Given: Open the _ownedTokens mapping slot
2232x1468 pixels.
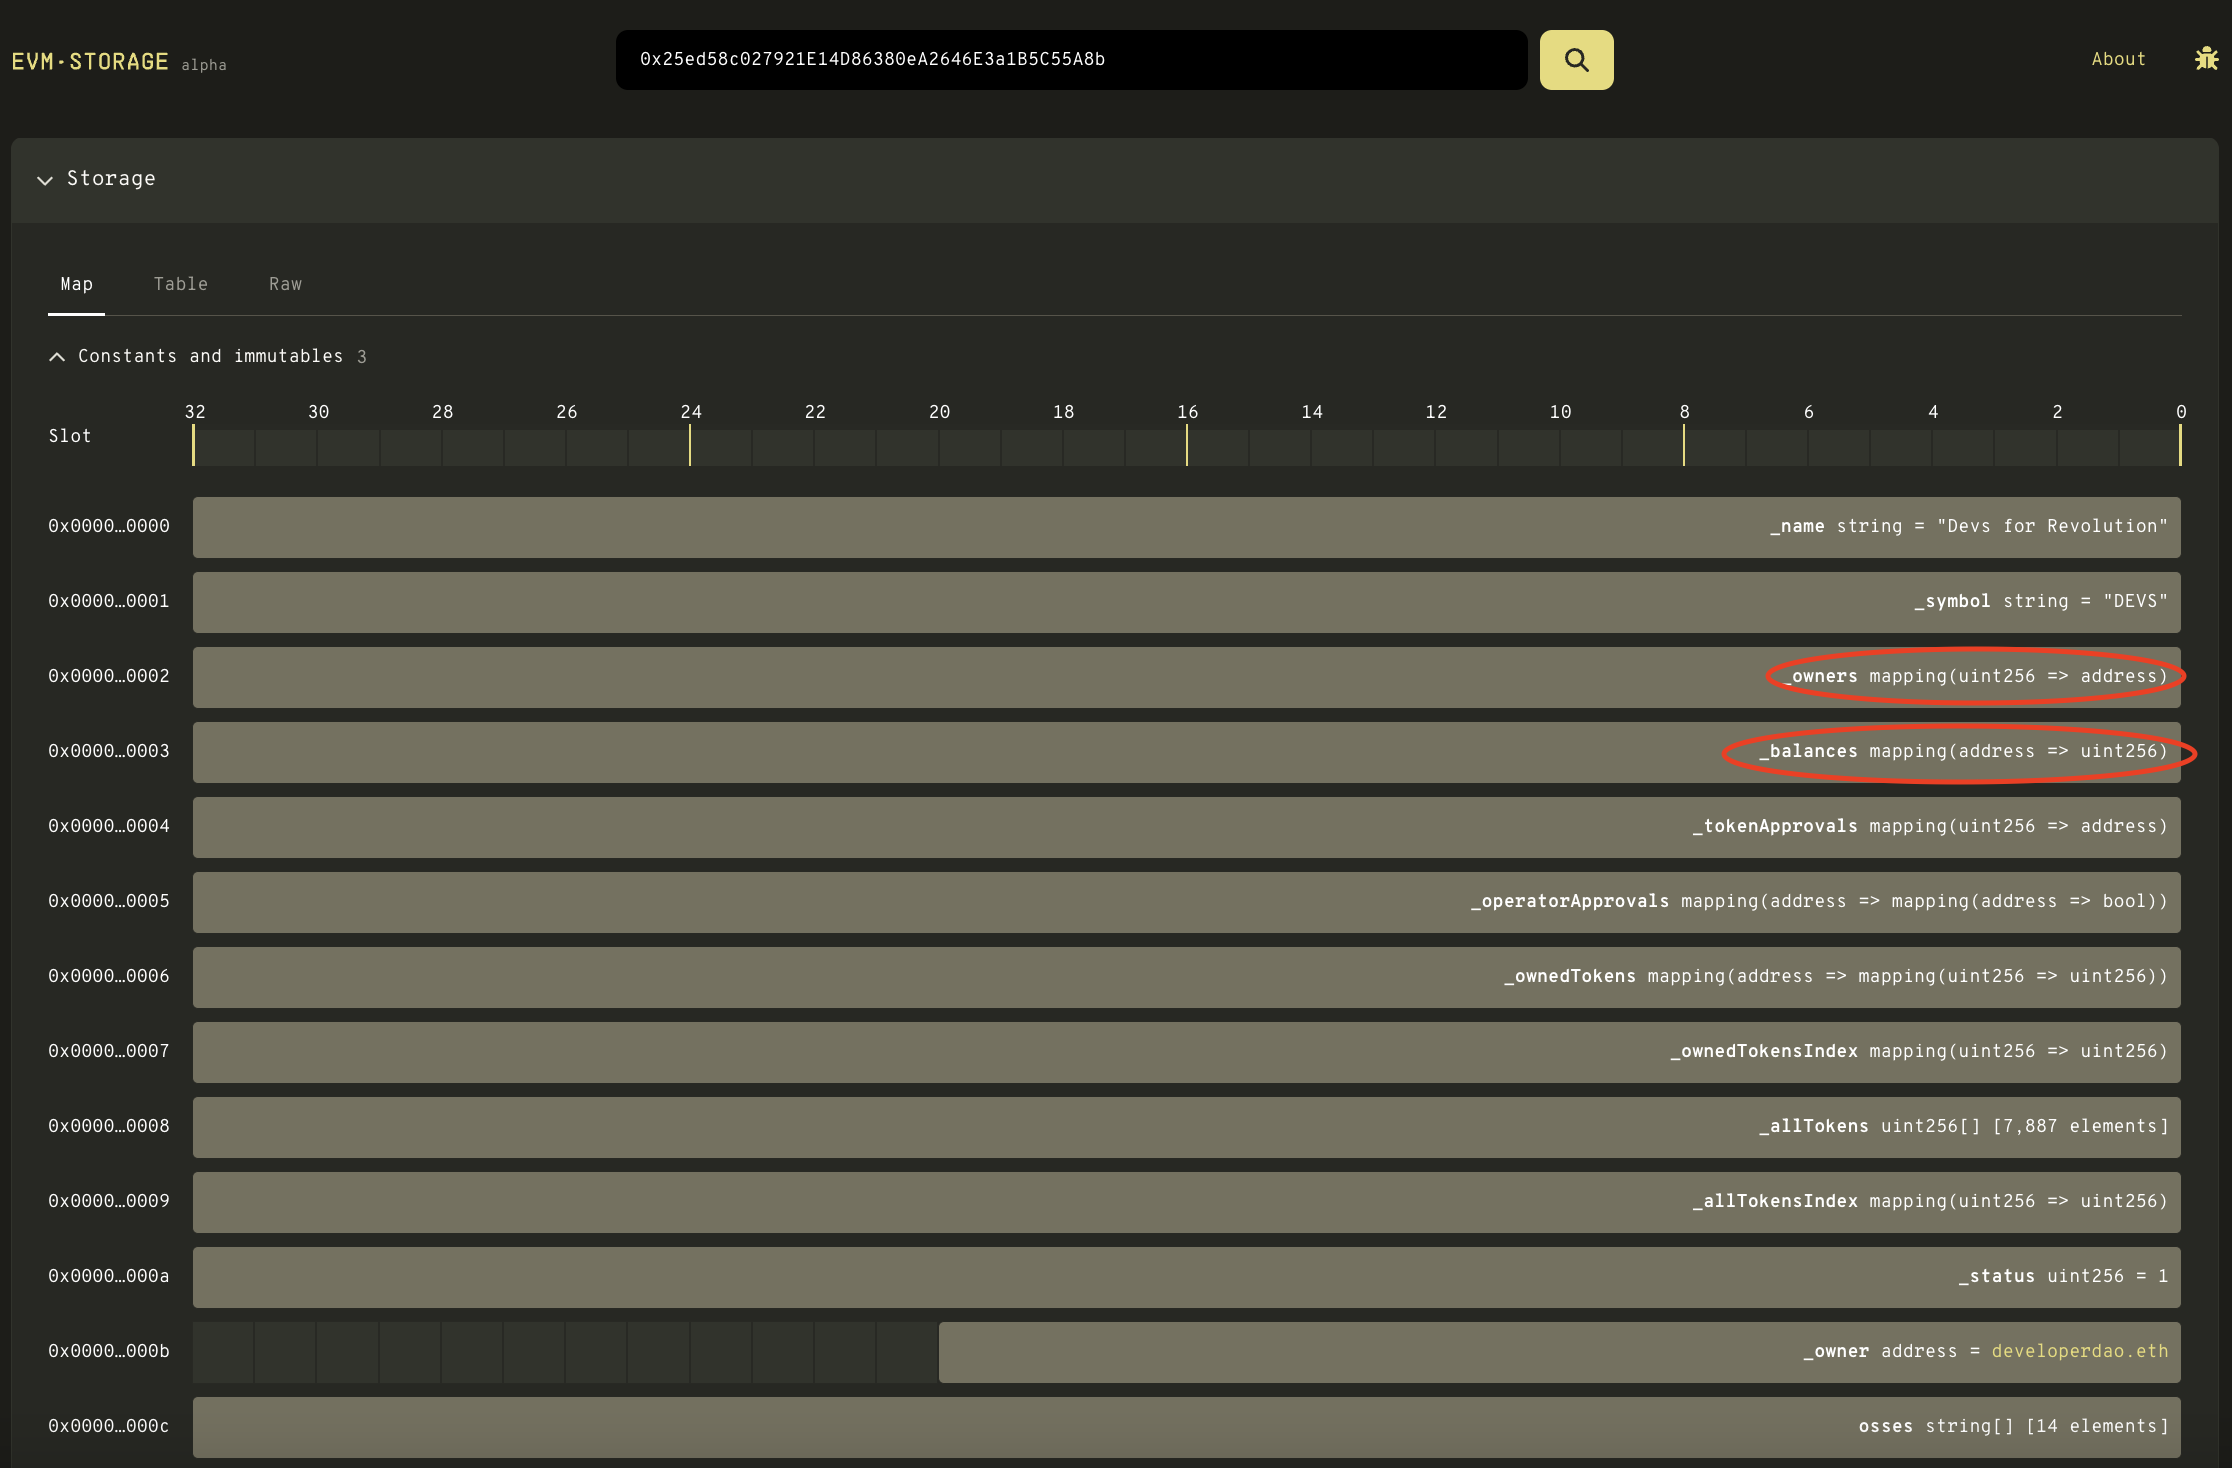Looking at the screenshot, I should coord(1186,977).
